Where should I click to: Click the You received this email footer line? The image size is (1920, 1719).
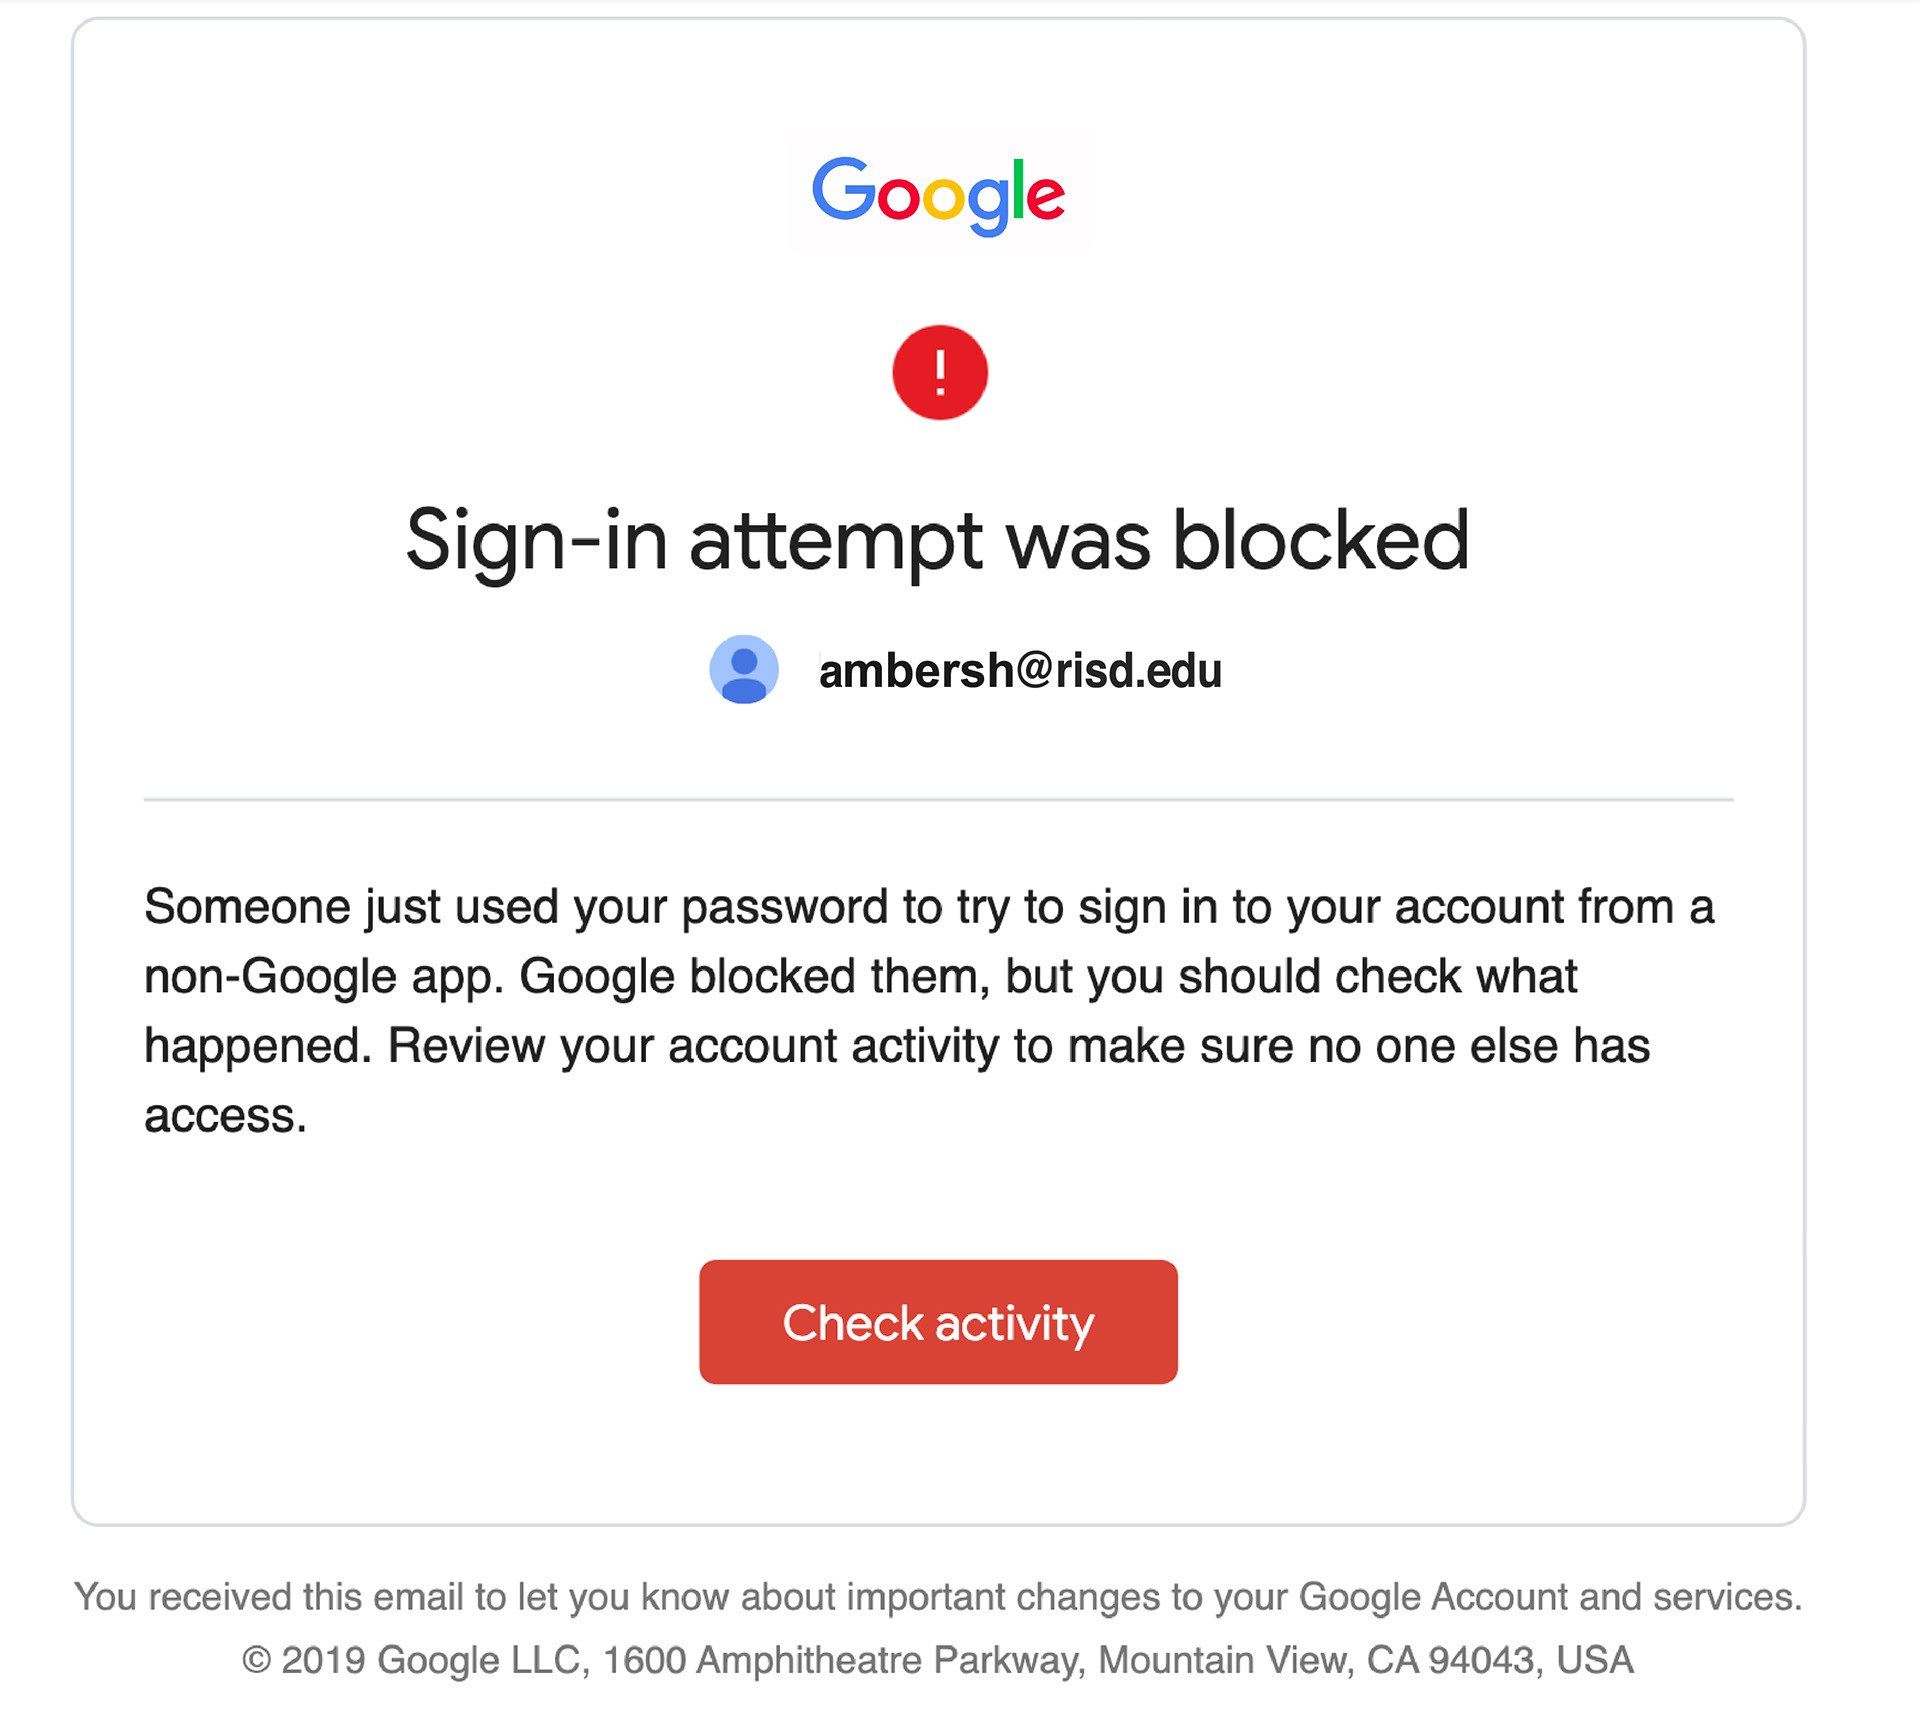[x=938, y=1597]
